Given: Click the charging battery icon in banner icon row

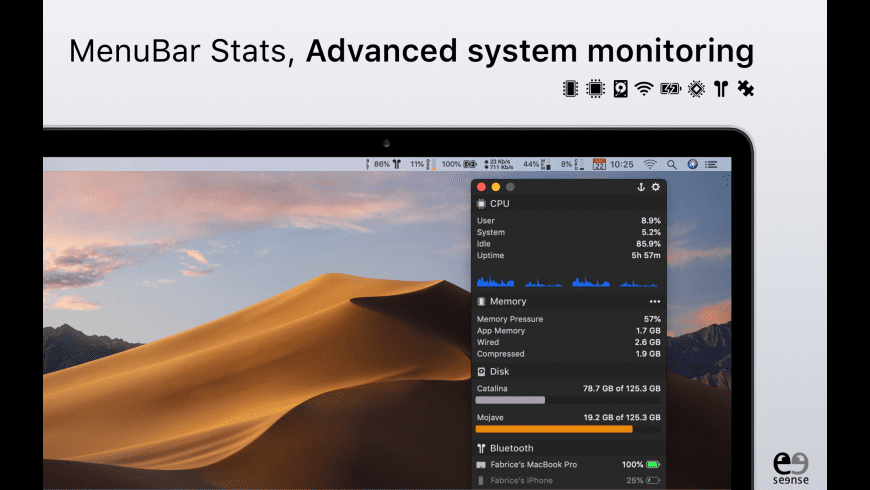Looking at the screenshot, I should tap(670, 89).
